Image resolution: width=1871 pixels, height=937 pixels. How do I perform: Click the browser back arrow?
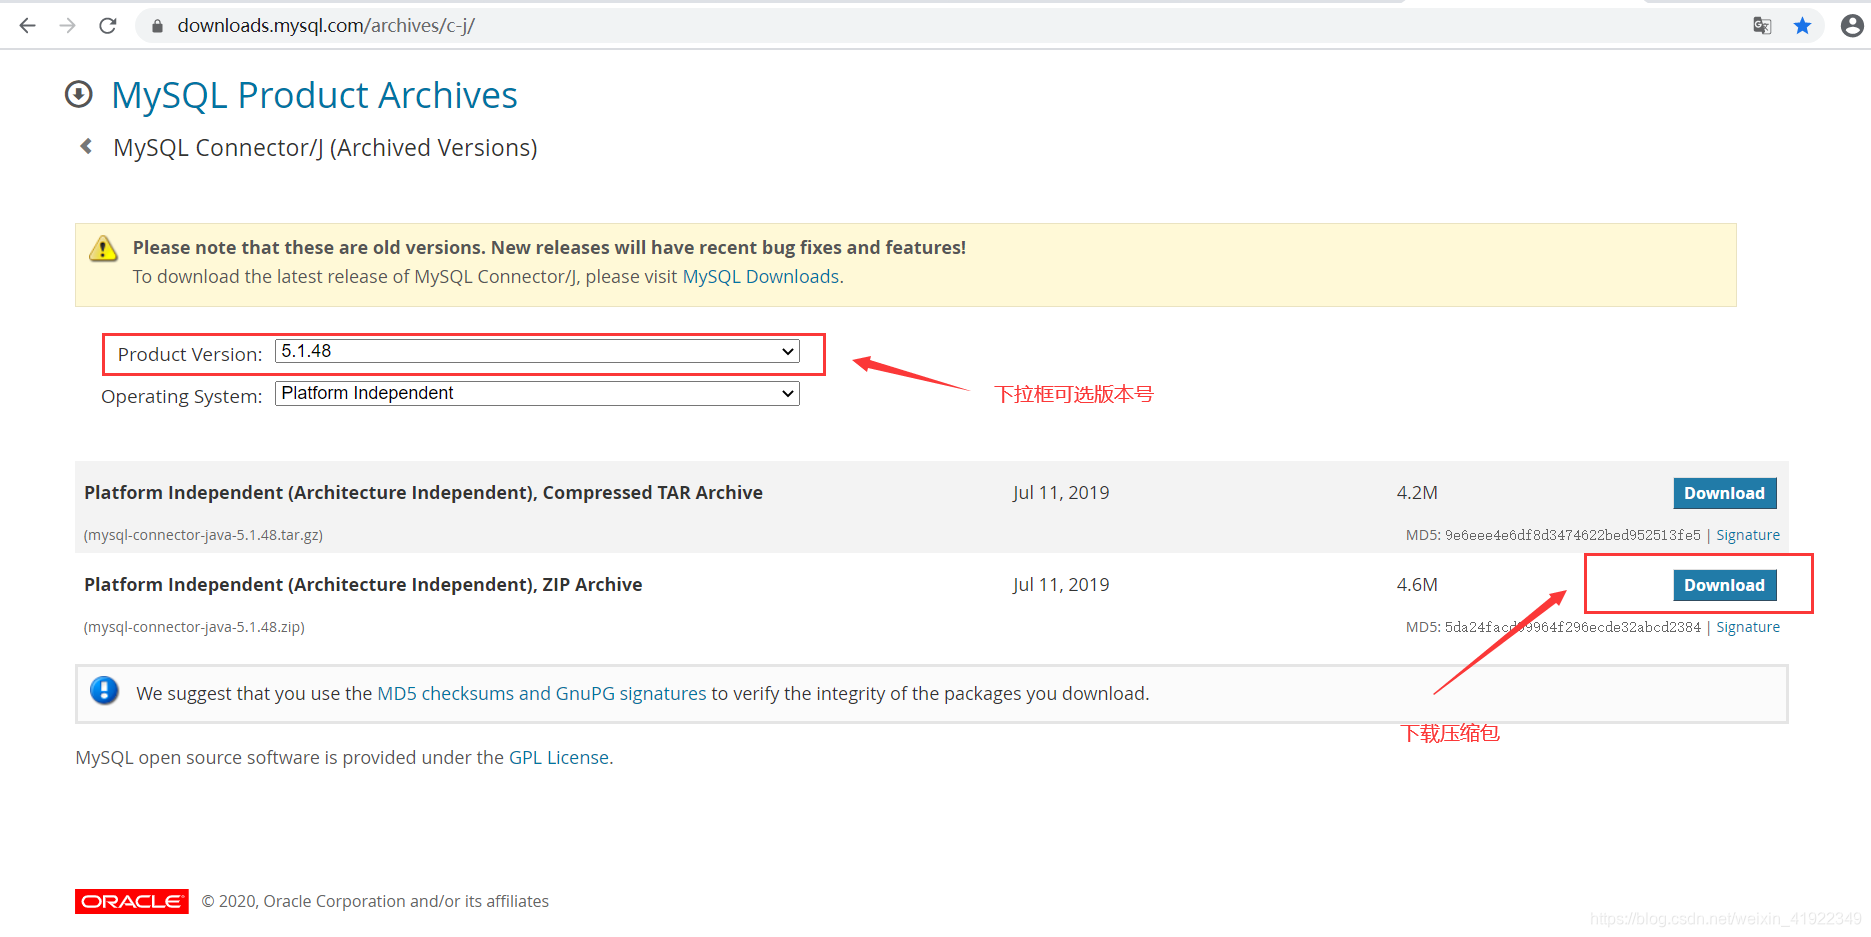28,26
